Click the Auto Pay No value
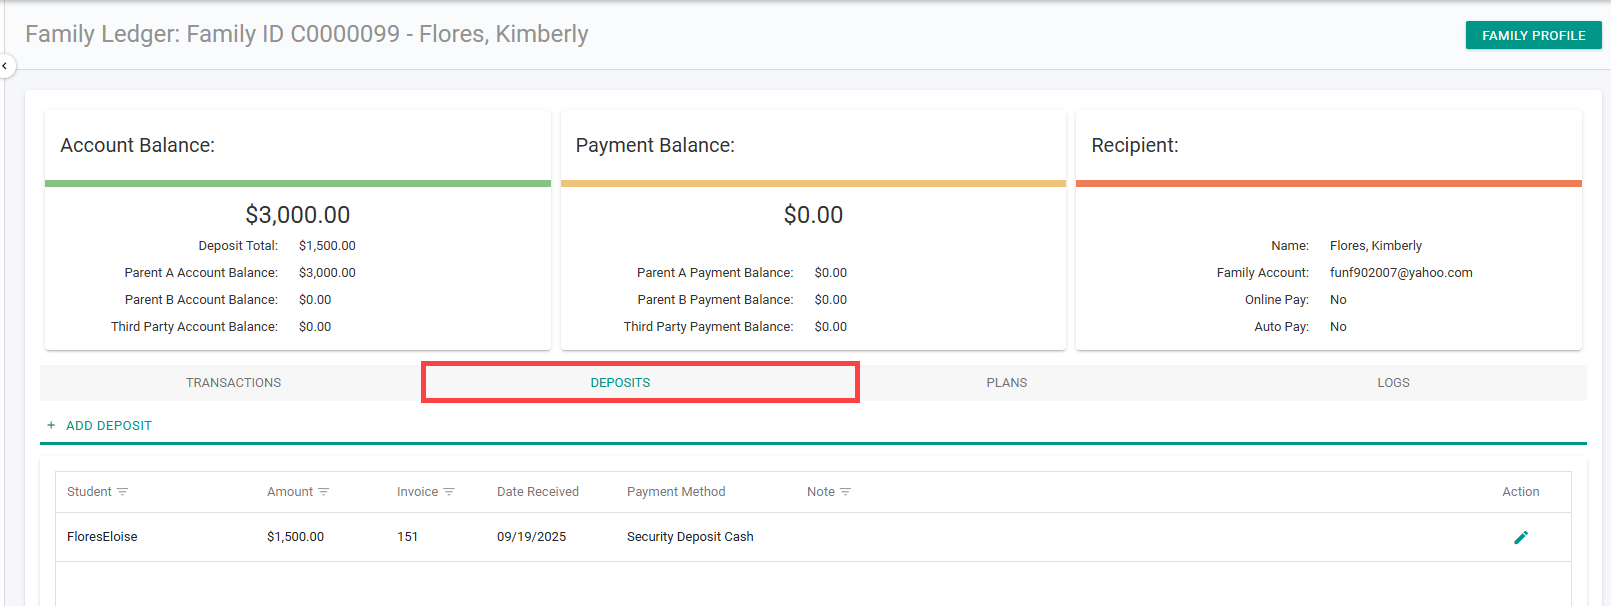The image size is (1611, 606). [1338, 327]
